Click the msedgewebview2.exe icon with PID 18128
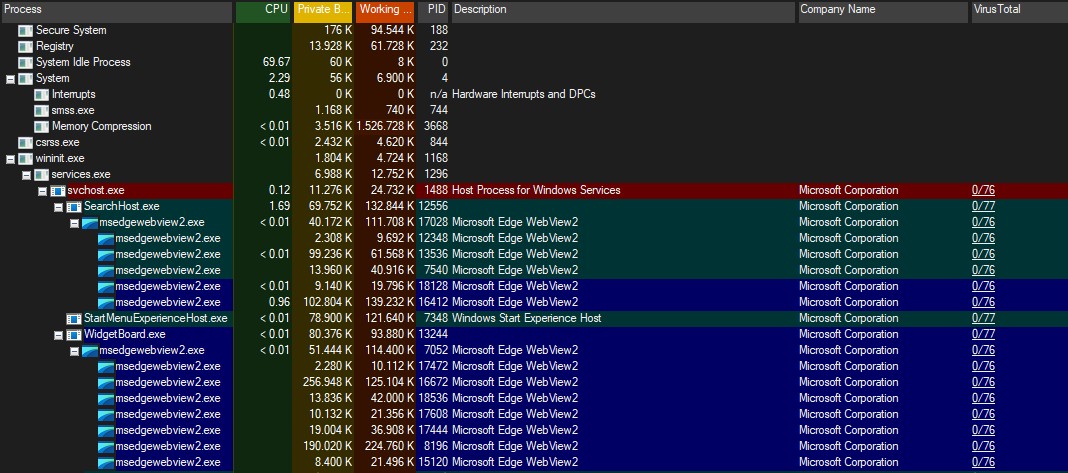Screen dimensions: 1068x473 106,286
